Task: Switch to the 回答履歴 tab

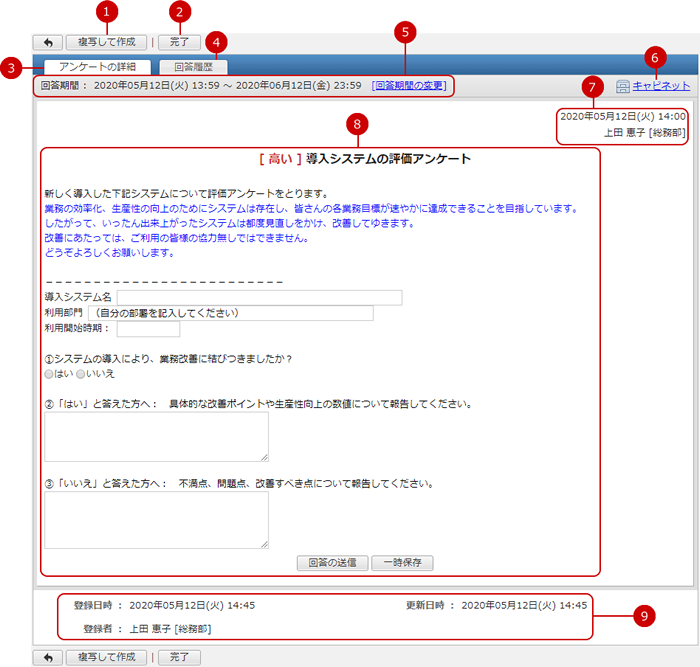Action: tap(192, 67)
